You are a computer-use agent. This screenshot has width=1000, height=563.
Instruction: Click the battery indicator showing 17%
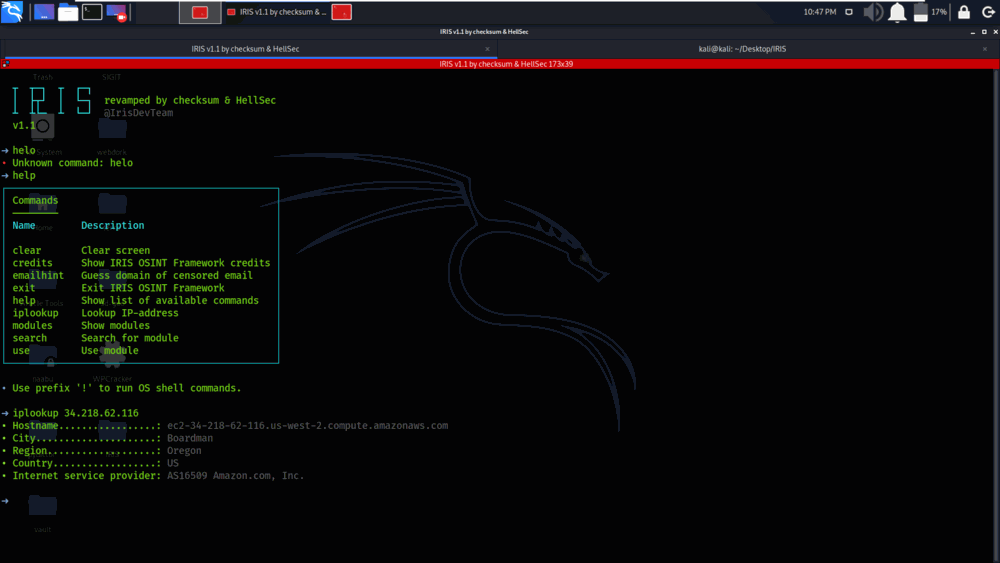930,12
